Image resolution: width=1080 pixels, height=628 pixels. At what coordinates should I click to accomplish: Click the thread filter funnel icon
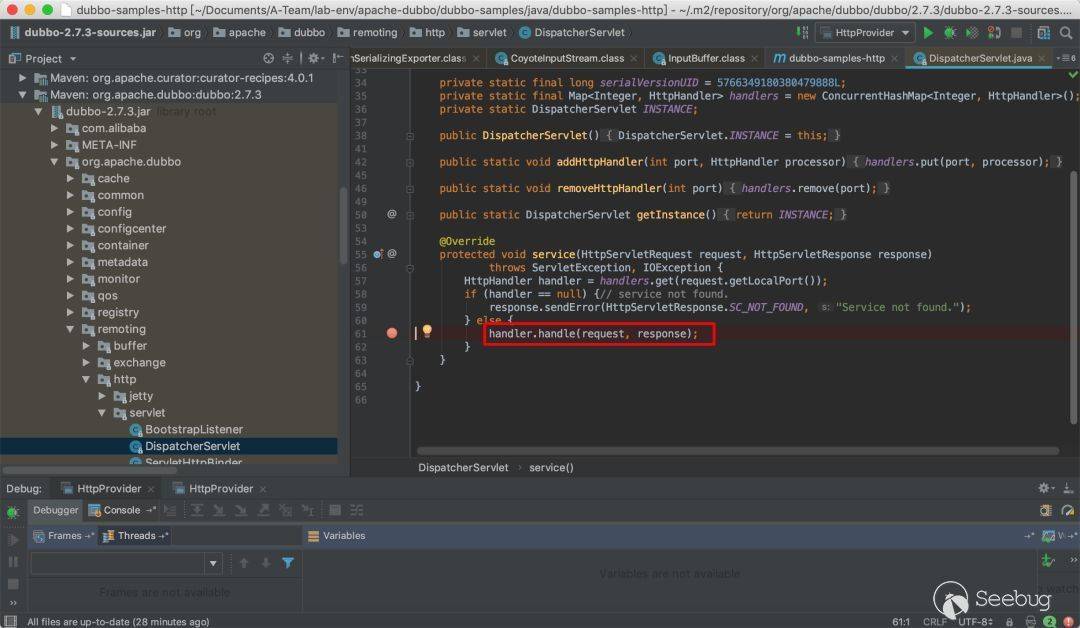pos(288,563)
